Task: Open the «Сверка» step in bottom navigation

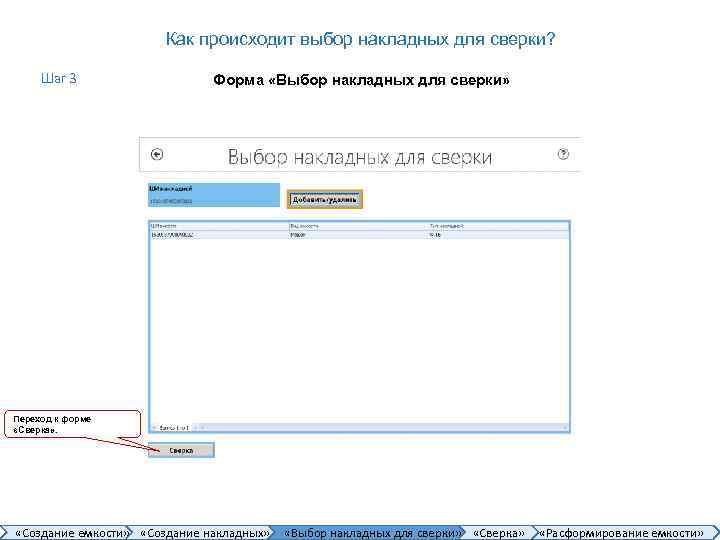Action: pos(498,533)
